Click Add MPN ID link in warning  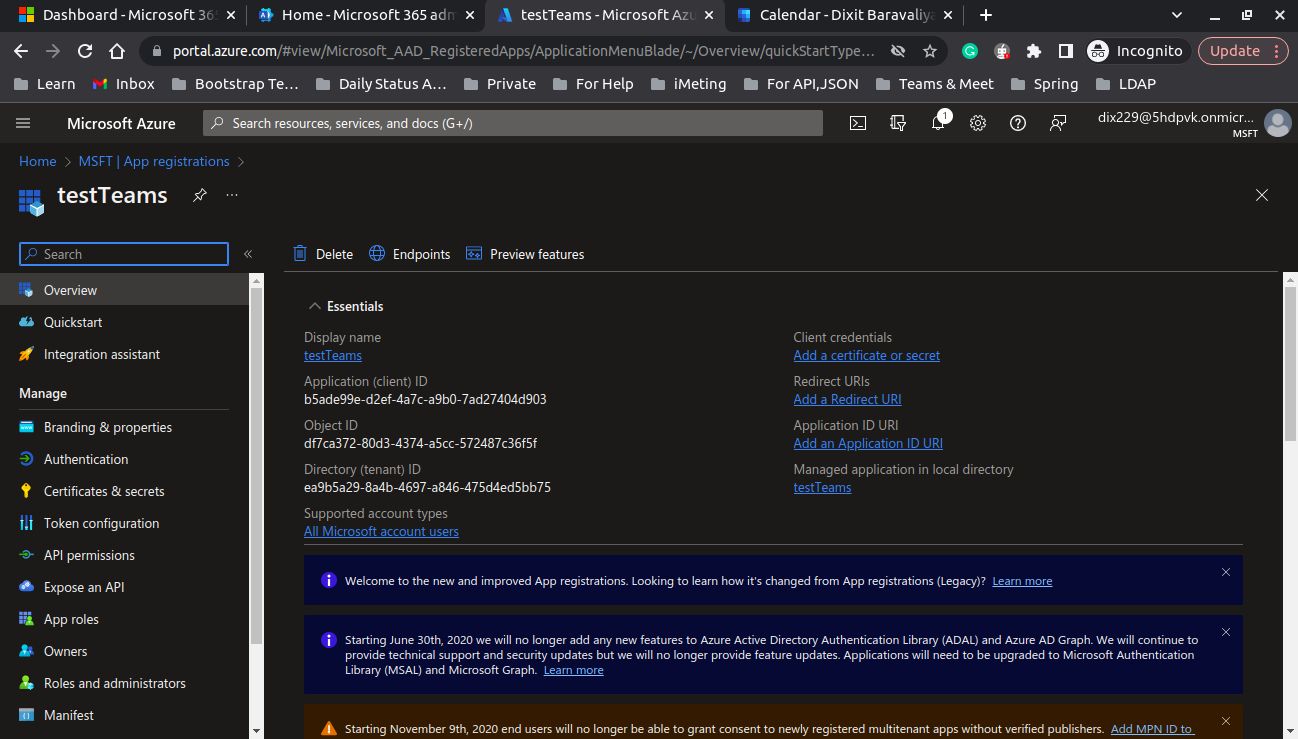pos(1152,729)
